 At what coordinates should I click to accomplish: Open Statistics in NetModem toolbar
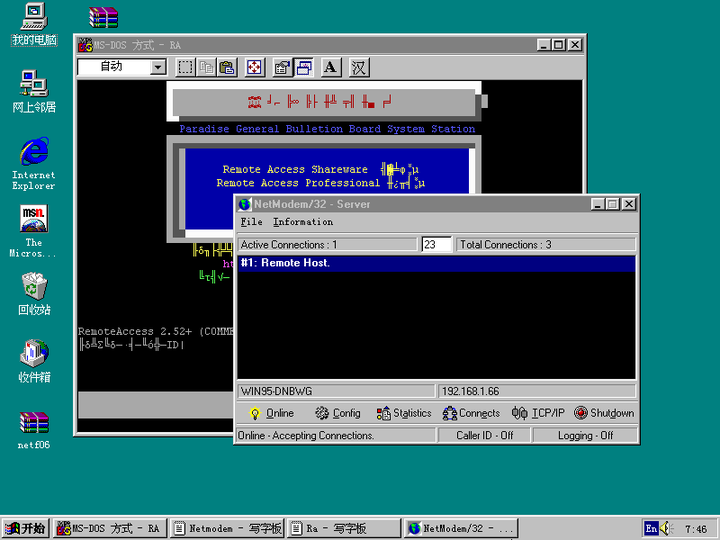tap(404, 413)
